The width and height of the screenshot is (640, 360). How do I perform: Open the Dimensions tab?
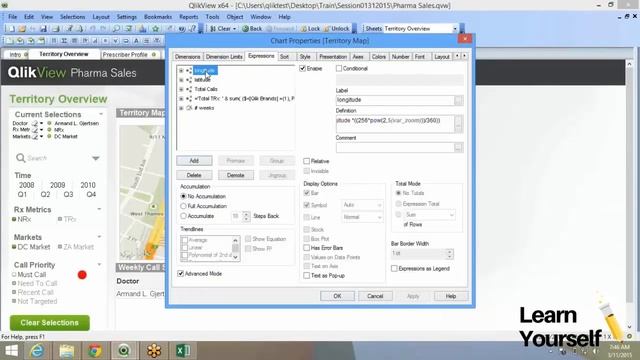point(187,57)
